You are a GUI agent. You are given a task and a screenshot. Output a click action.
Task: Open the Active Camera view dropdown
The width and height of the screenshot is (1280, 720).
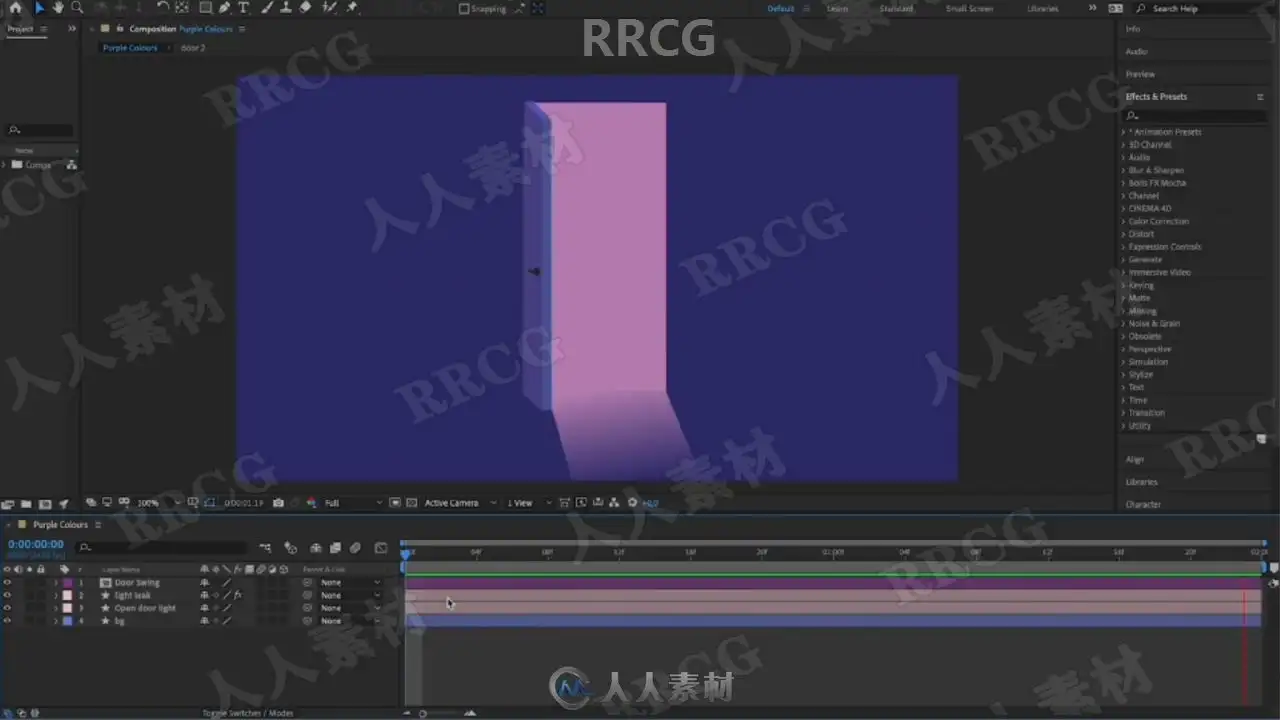coord(460,503)
